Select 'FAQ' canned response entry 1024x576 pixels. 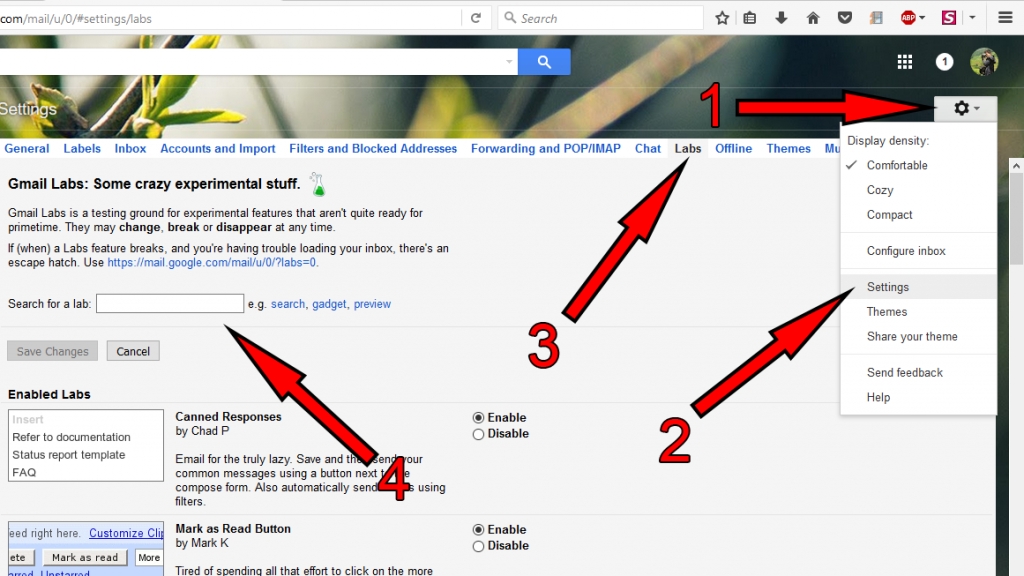24,472
